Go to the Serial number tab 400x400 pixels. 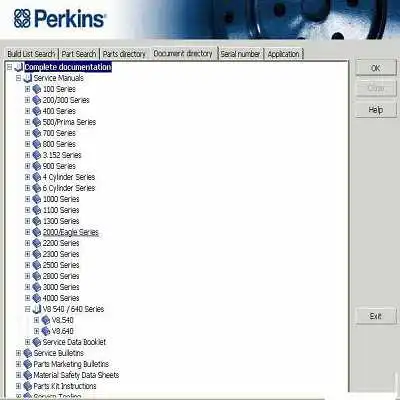pyautogui.click(x=240, y=54)
